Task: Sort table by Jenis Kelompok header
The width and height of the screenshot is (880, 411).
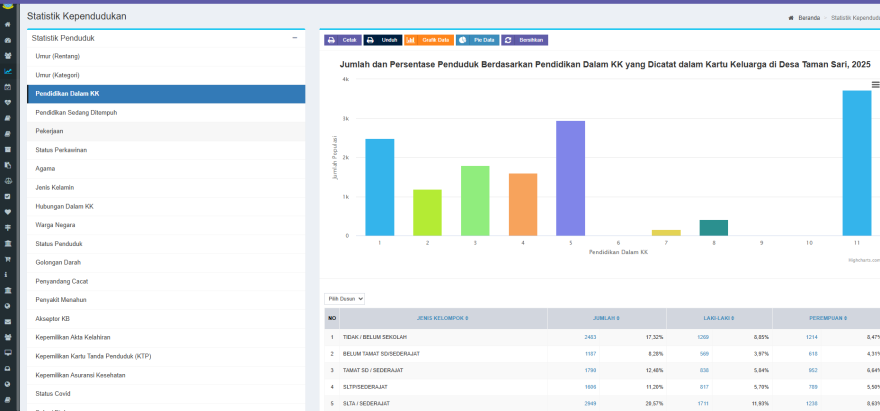Action: (x=442, y=319)
